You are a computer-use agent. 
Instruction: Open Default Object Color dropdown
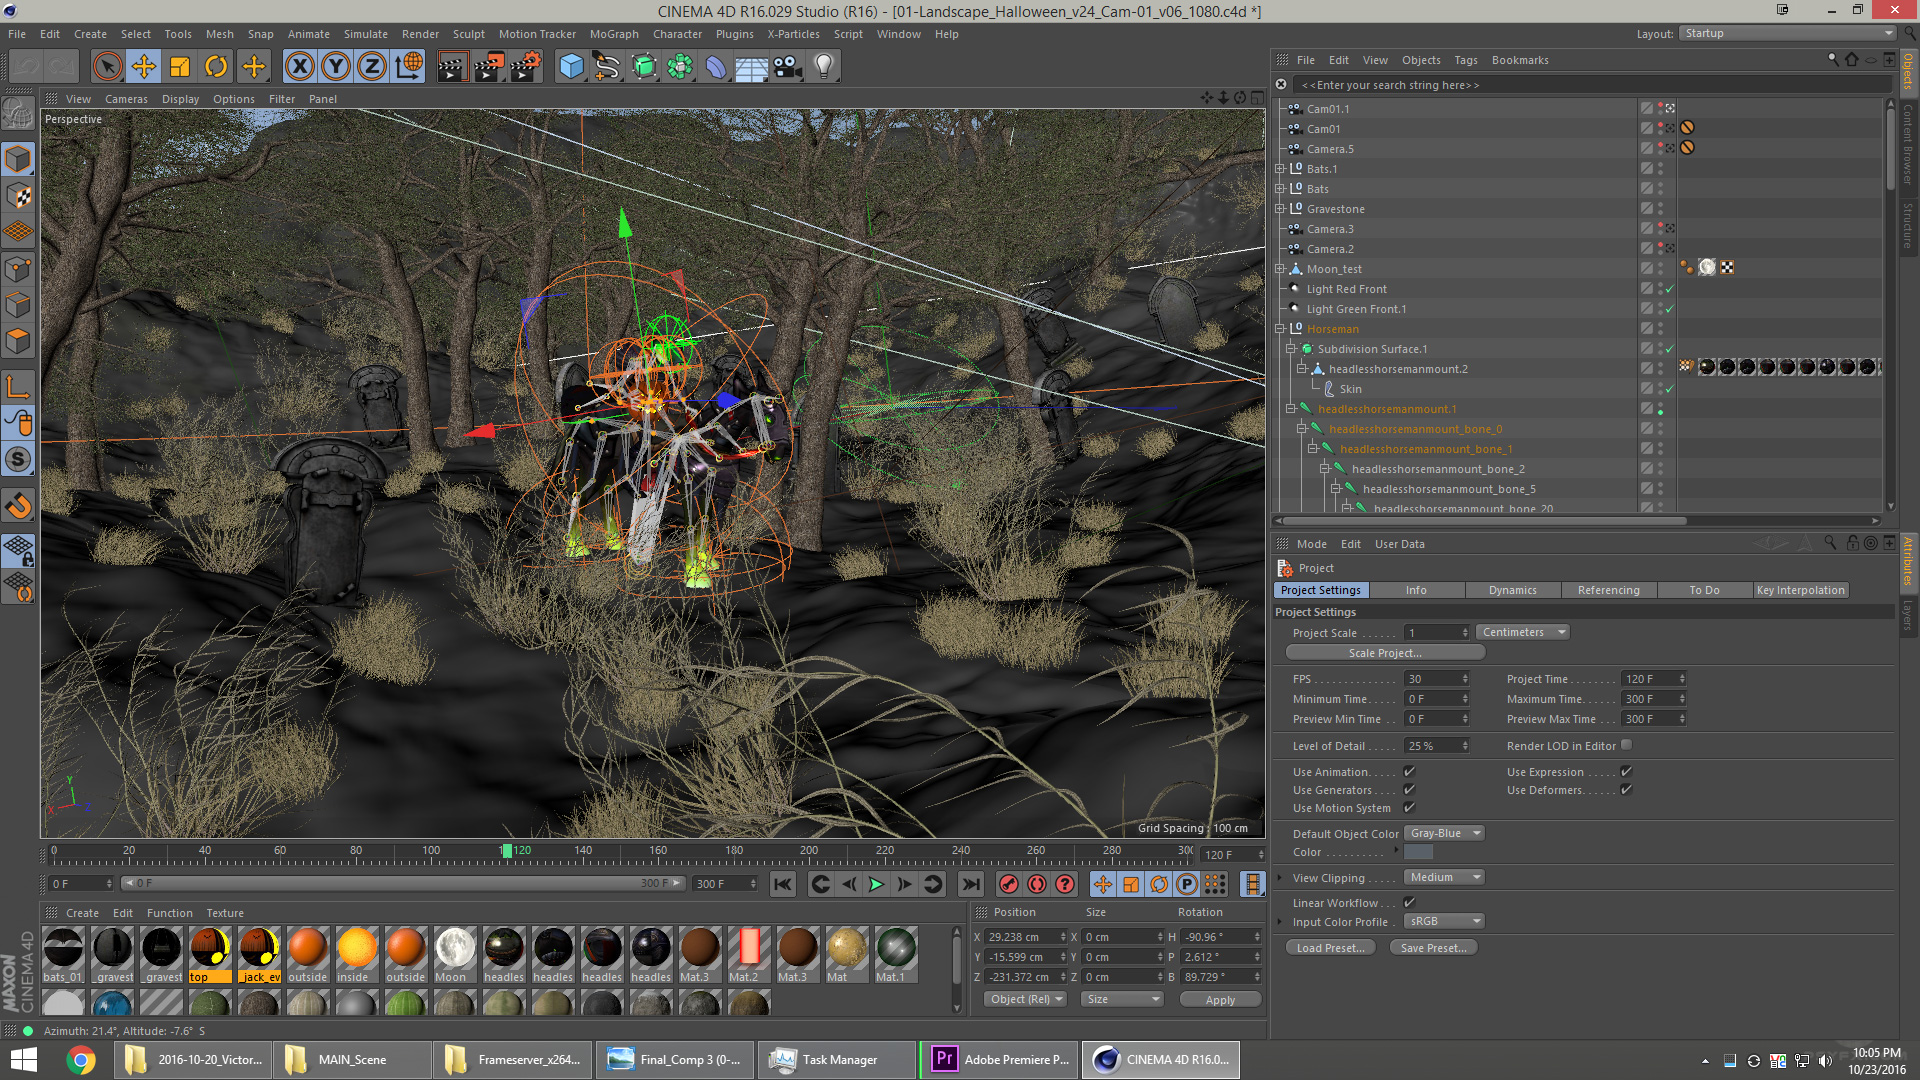pyautogui.click(x=1444, y=833)
